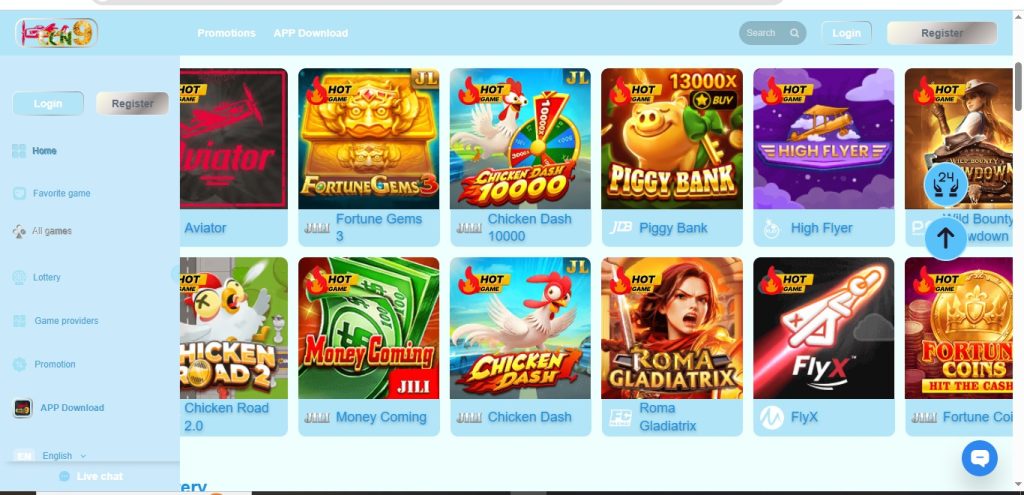Open Promotions in the top navigation
Image resolution: width=1024 pixels, height=495 pixels.
(227, 33)
